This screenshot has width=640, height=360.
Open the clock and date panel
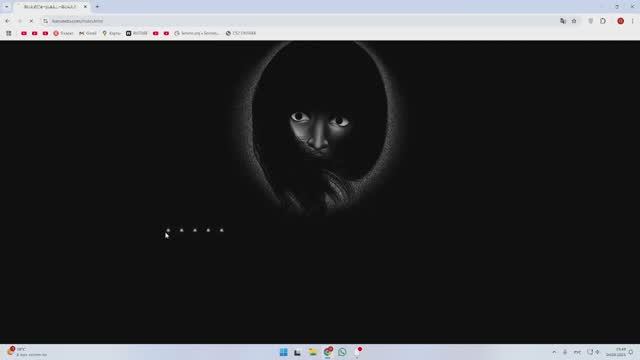(616, 352)
